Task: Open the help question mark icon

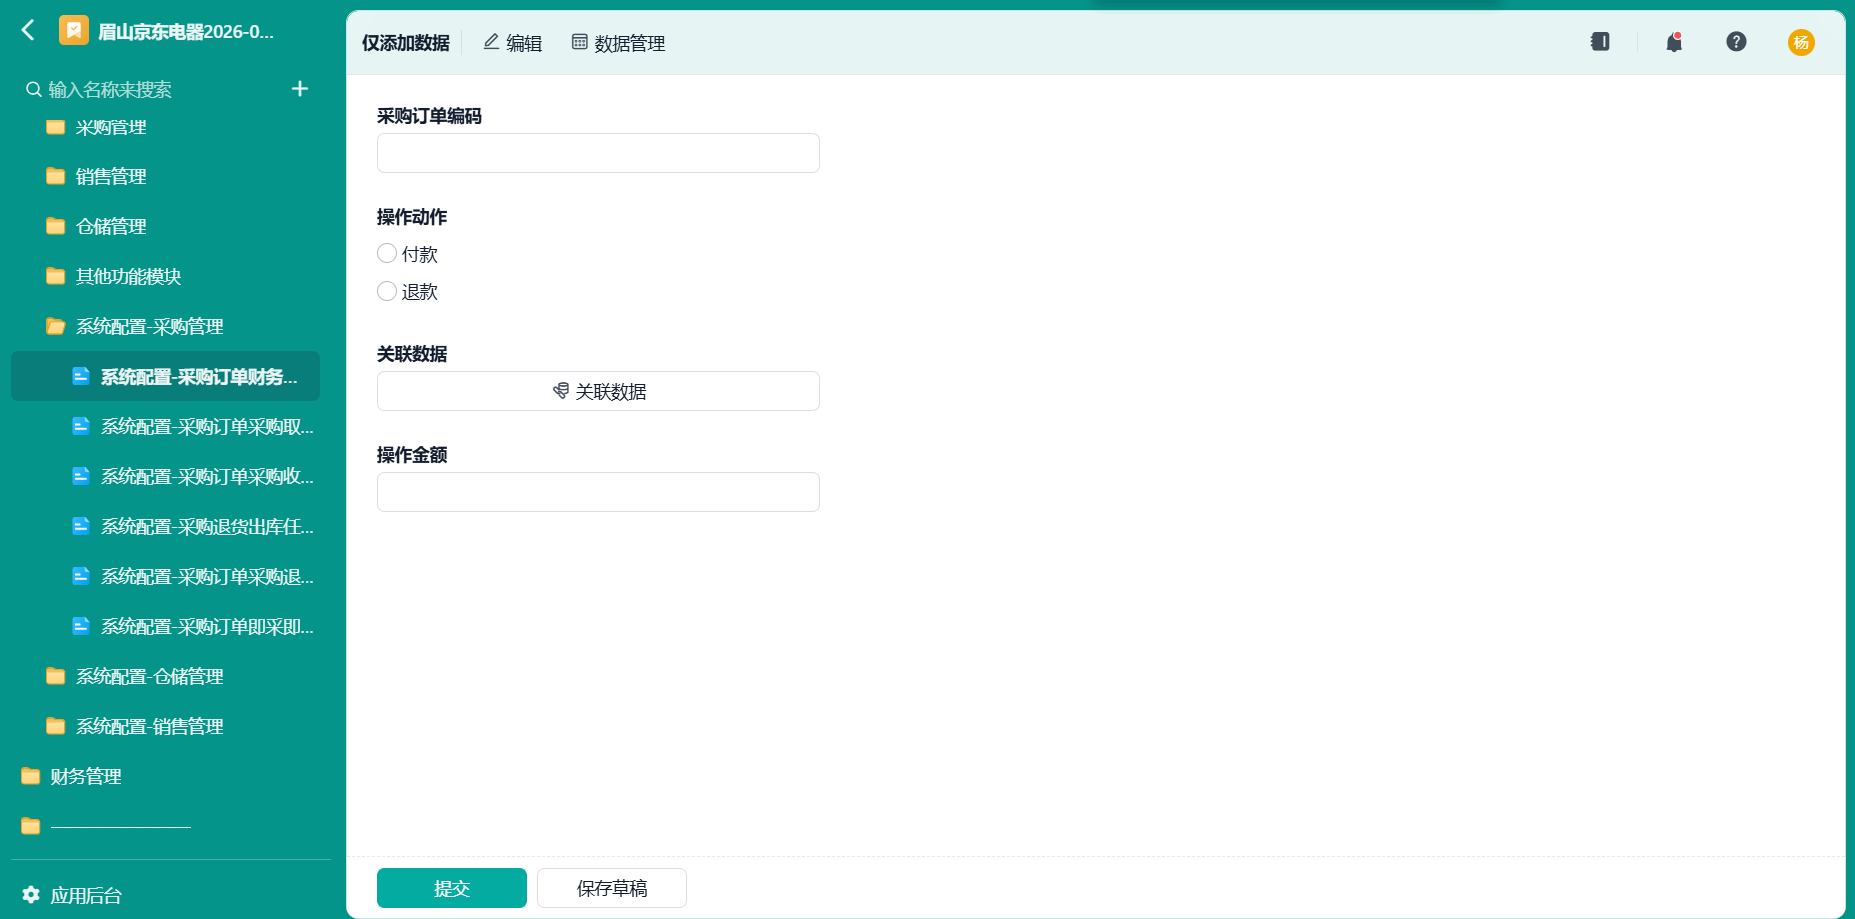Action: (x=1736, y=41)
